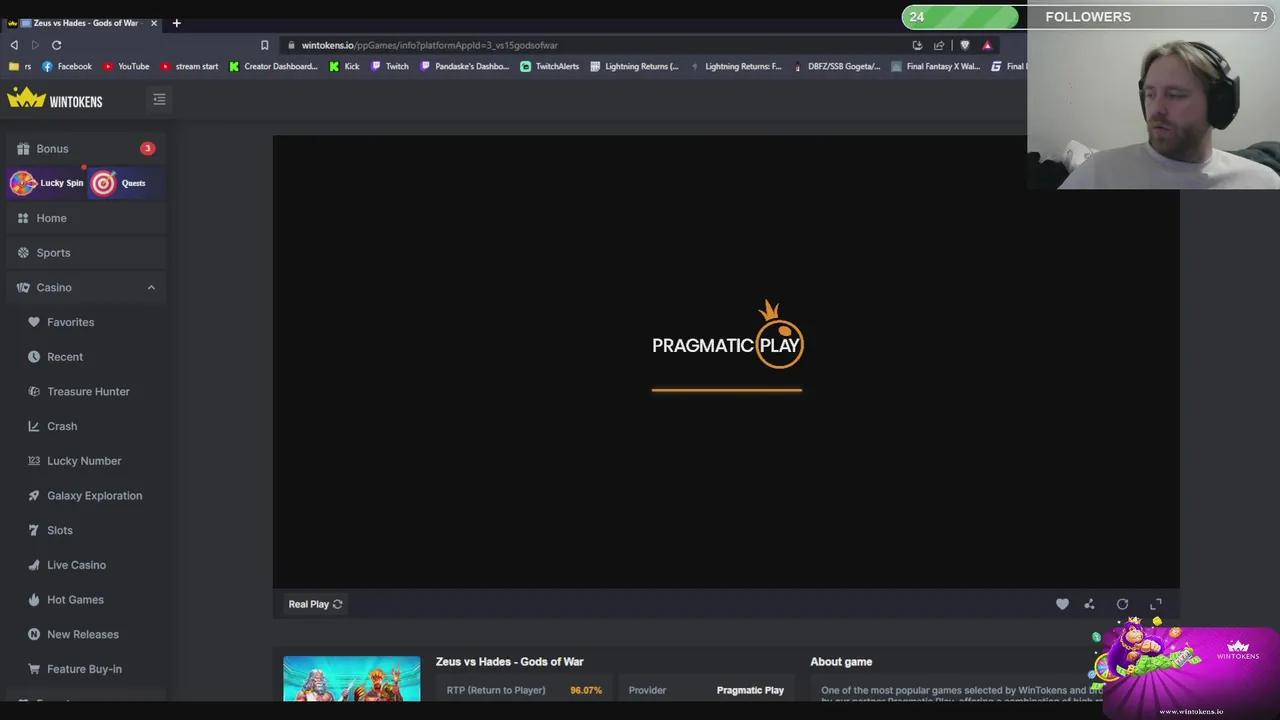The height and width of the screenshot is (720, 1280).
Task: Click the Pragmatic Play provider link
Action: coord(750,690)
